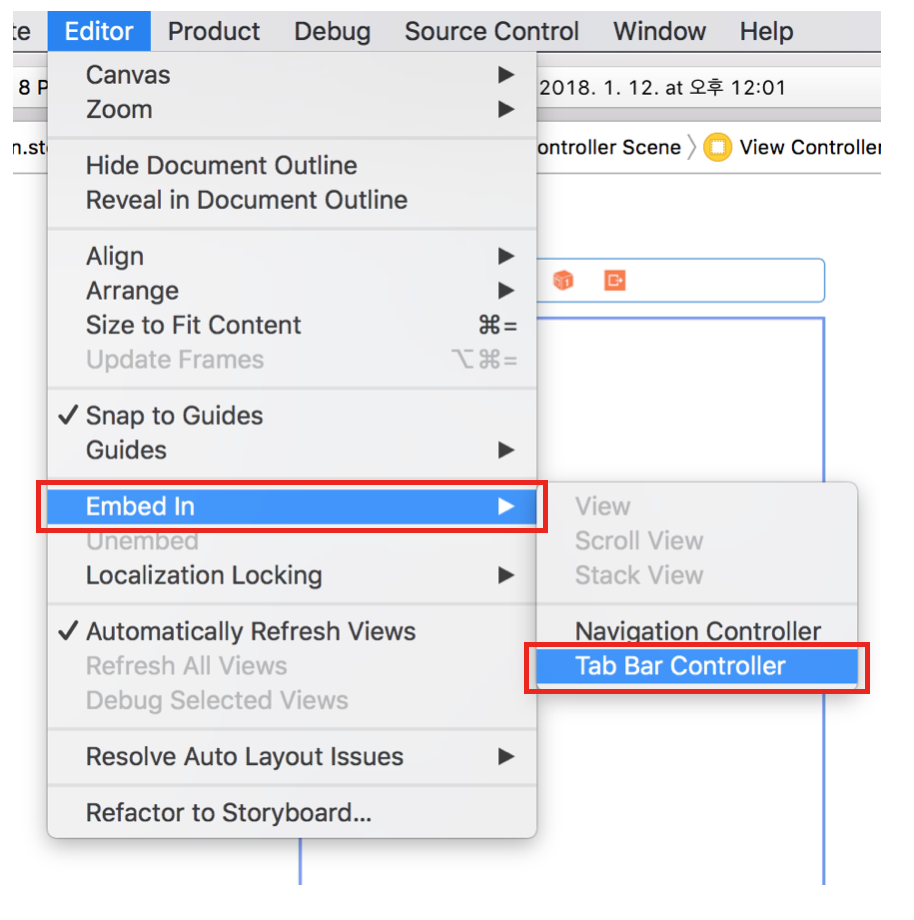Open the Arrange submenu
The image size is (914, 920).
(x=292, y=291)
